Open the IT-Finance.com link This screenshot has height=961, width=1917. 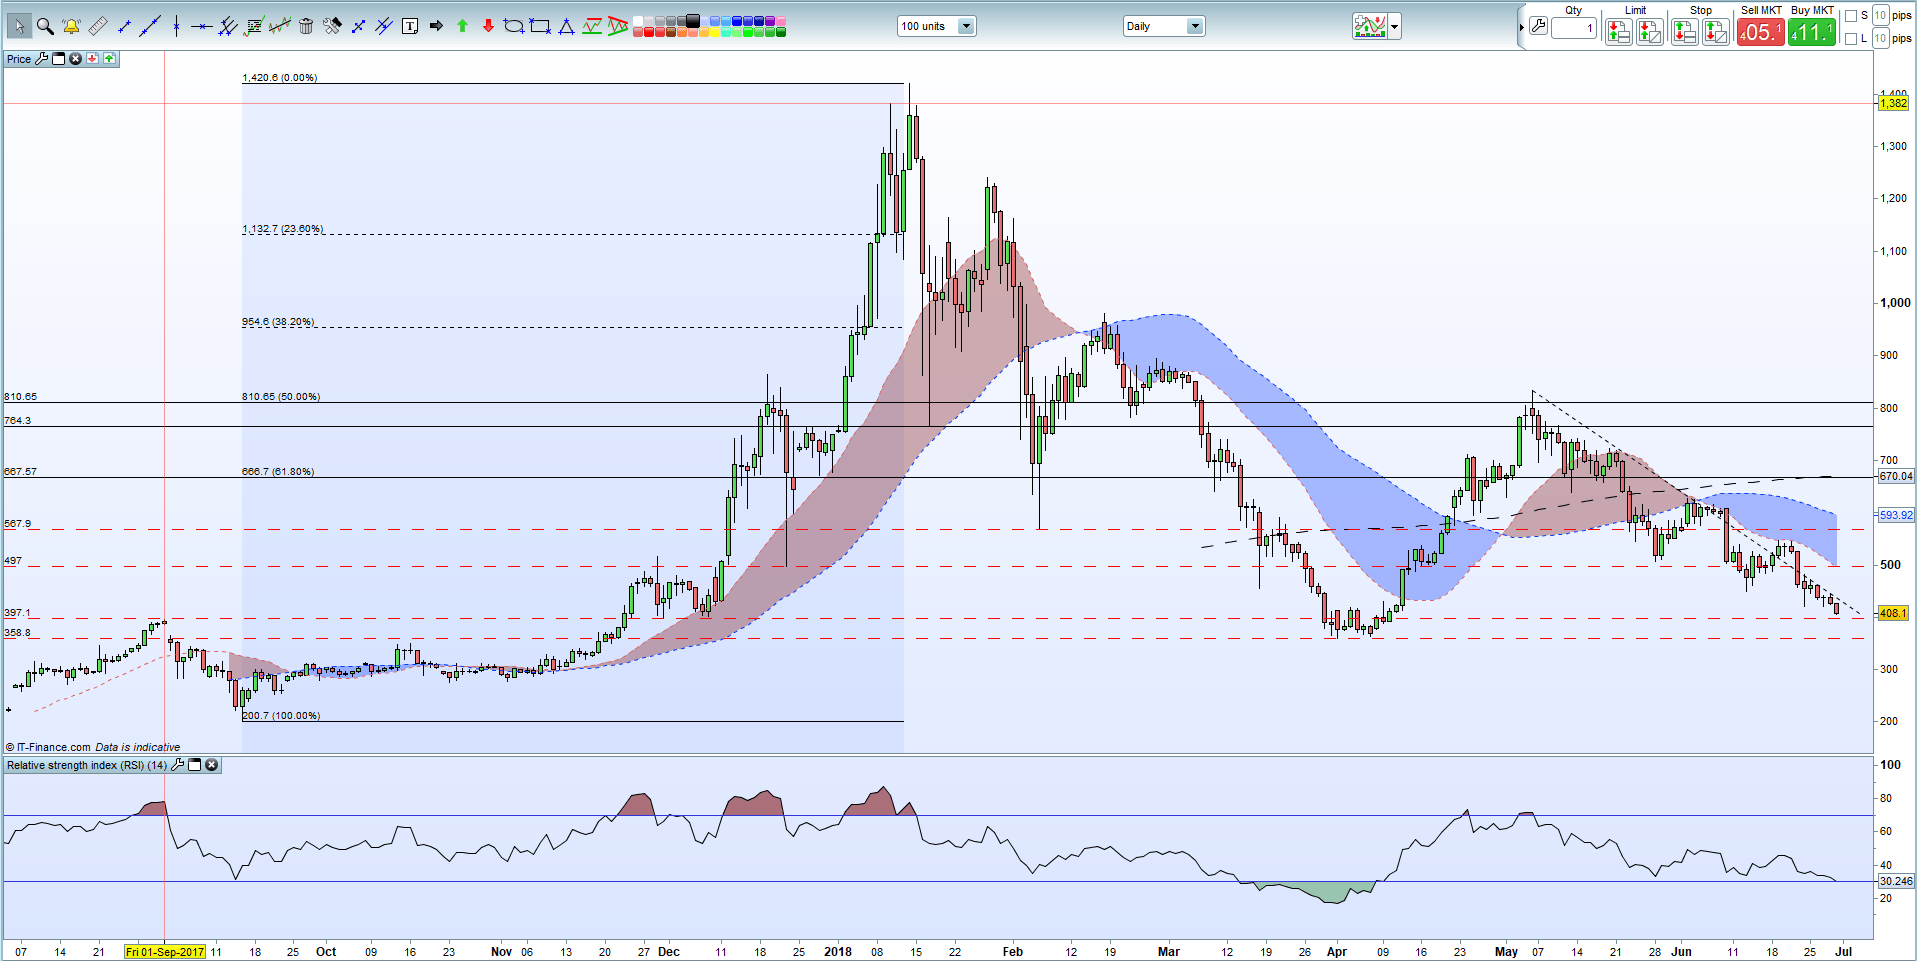[x=50, y=747]
